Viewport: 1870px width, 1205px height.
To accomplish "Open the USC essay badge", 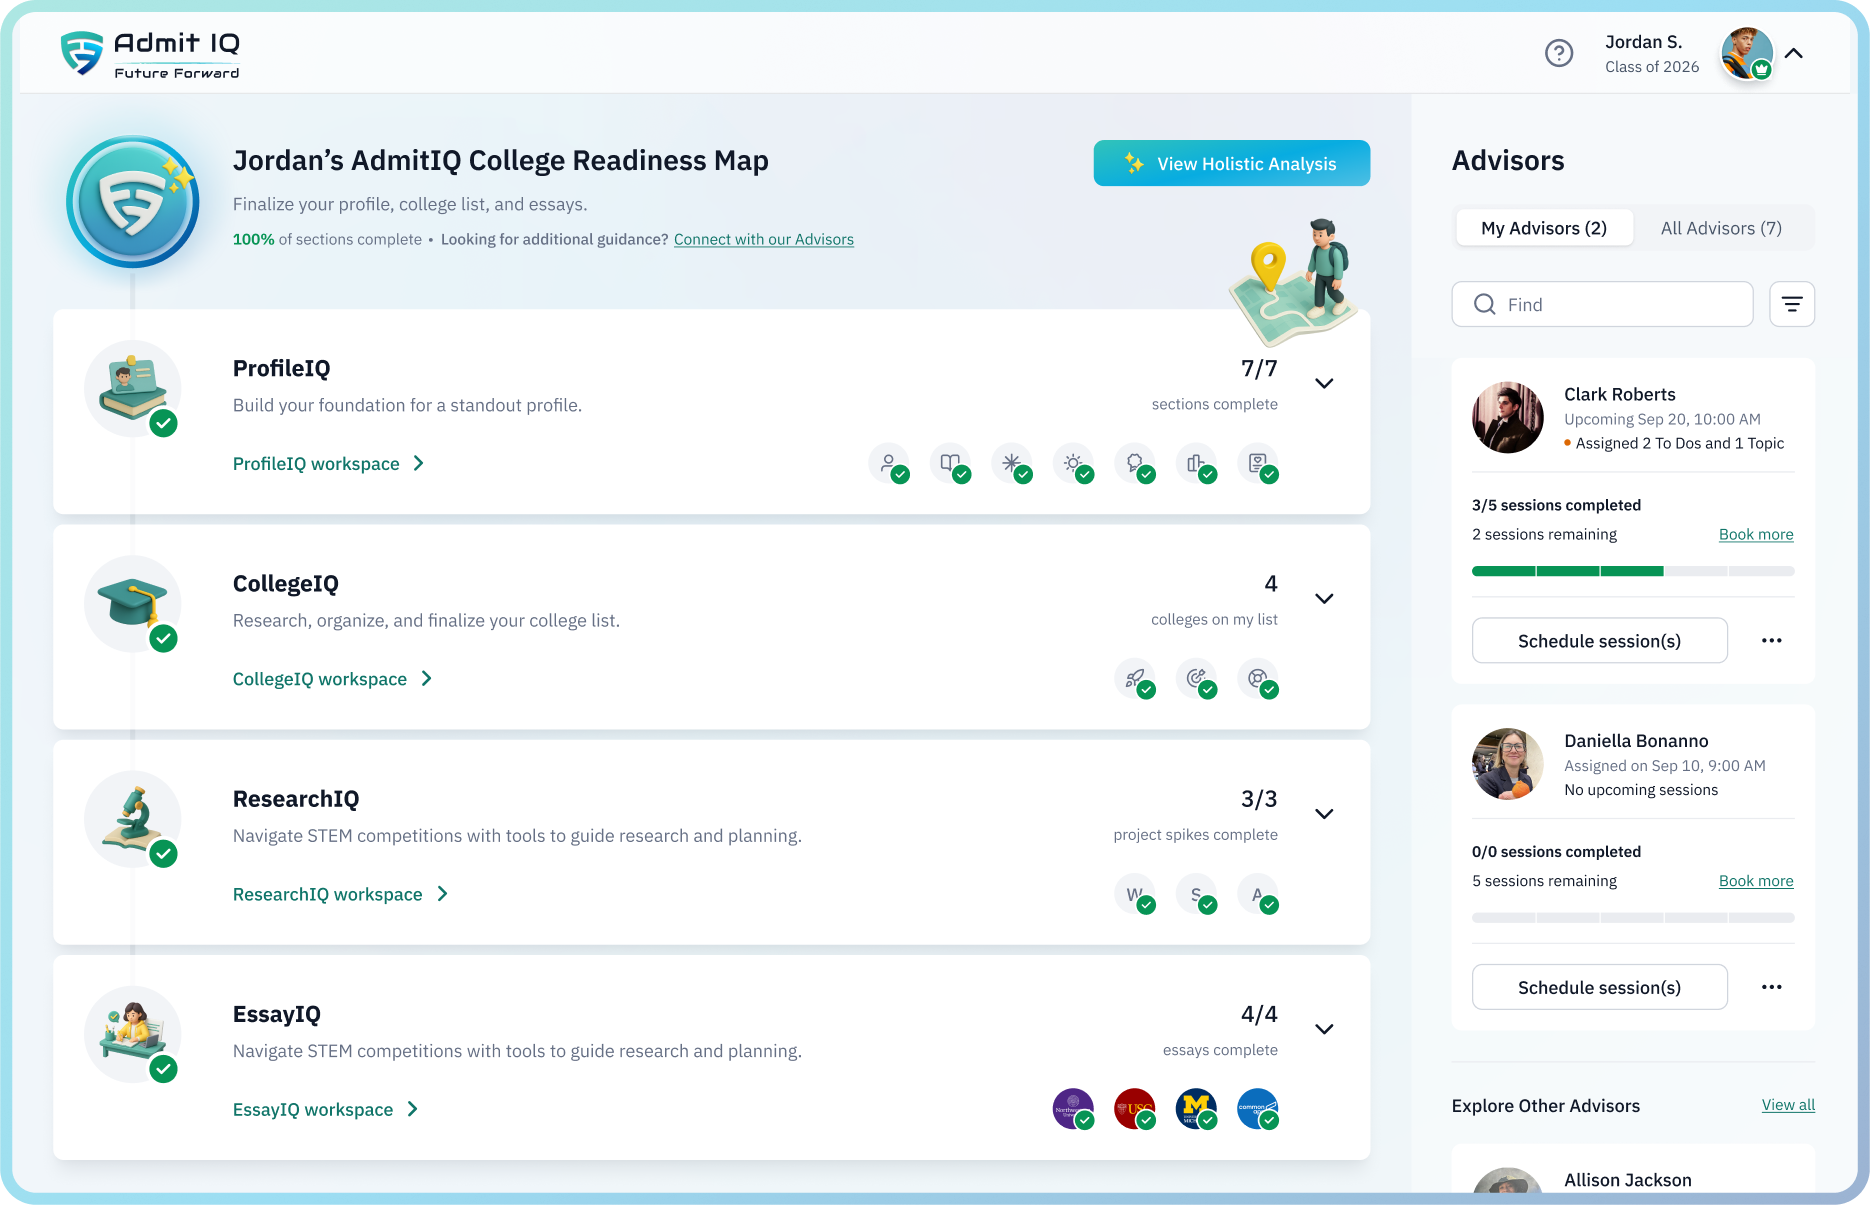I will [x=1135, y=1109].
